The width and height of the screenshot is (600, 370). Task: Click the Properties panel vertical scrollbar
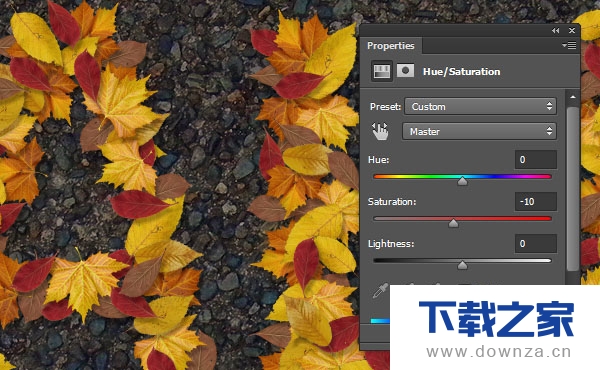coord(572,189)
